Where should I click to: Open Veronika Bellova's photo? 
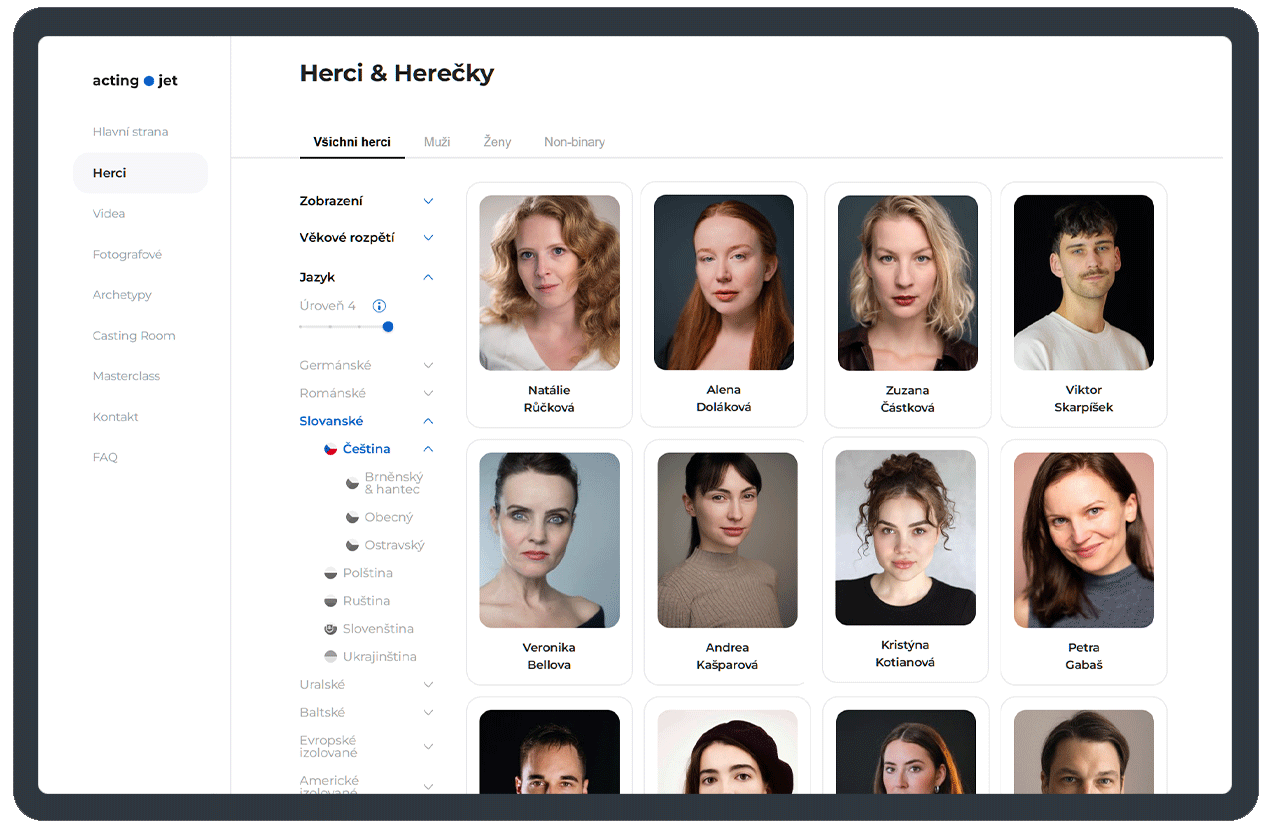click(x=549, y=540)
